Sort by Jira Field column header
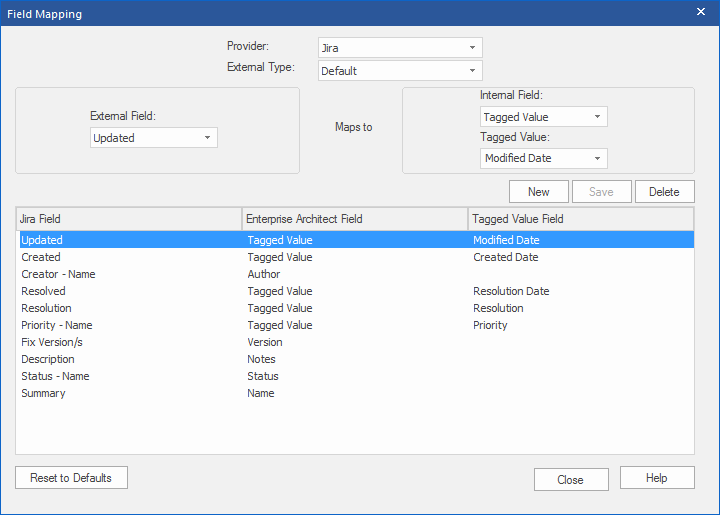This screenshot has height=515, width=720. point(129,219)
